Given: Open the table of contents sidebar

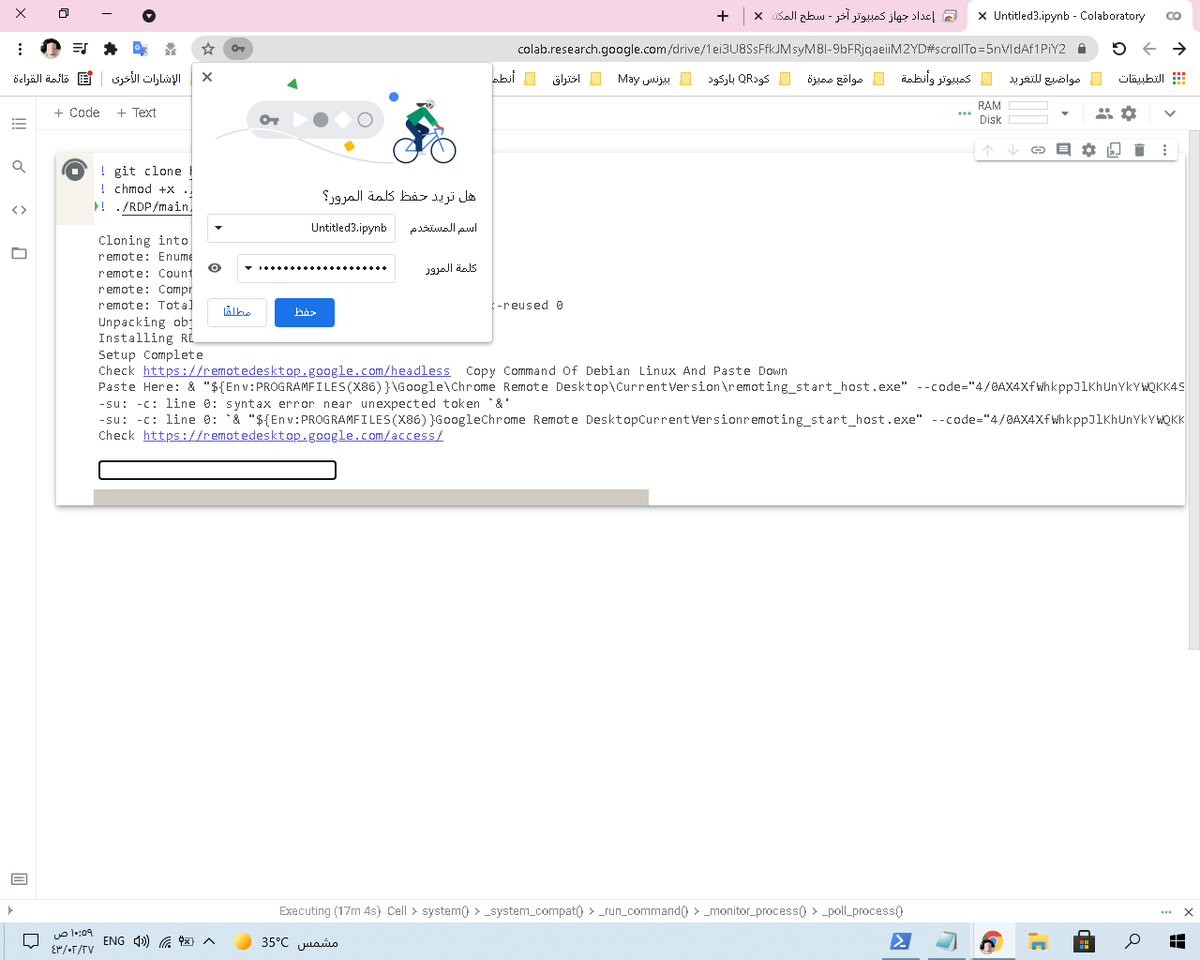Looking at the screenshot, I should coord(18,124).
